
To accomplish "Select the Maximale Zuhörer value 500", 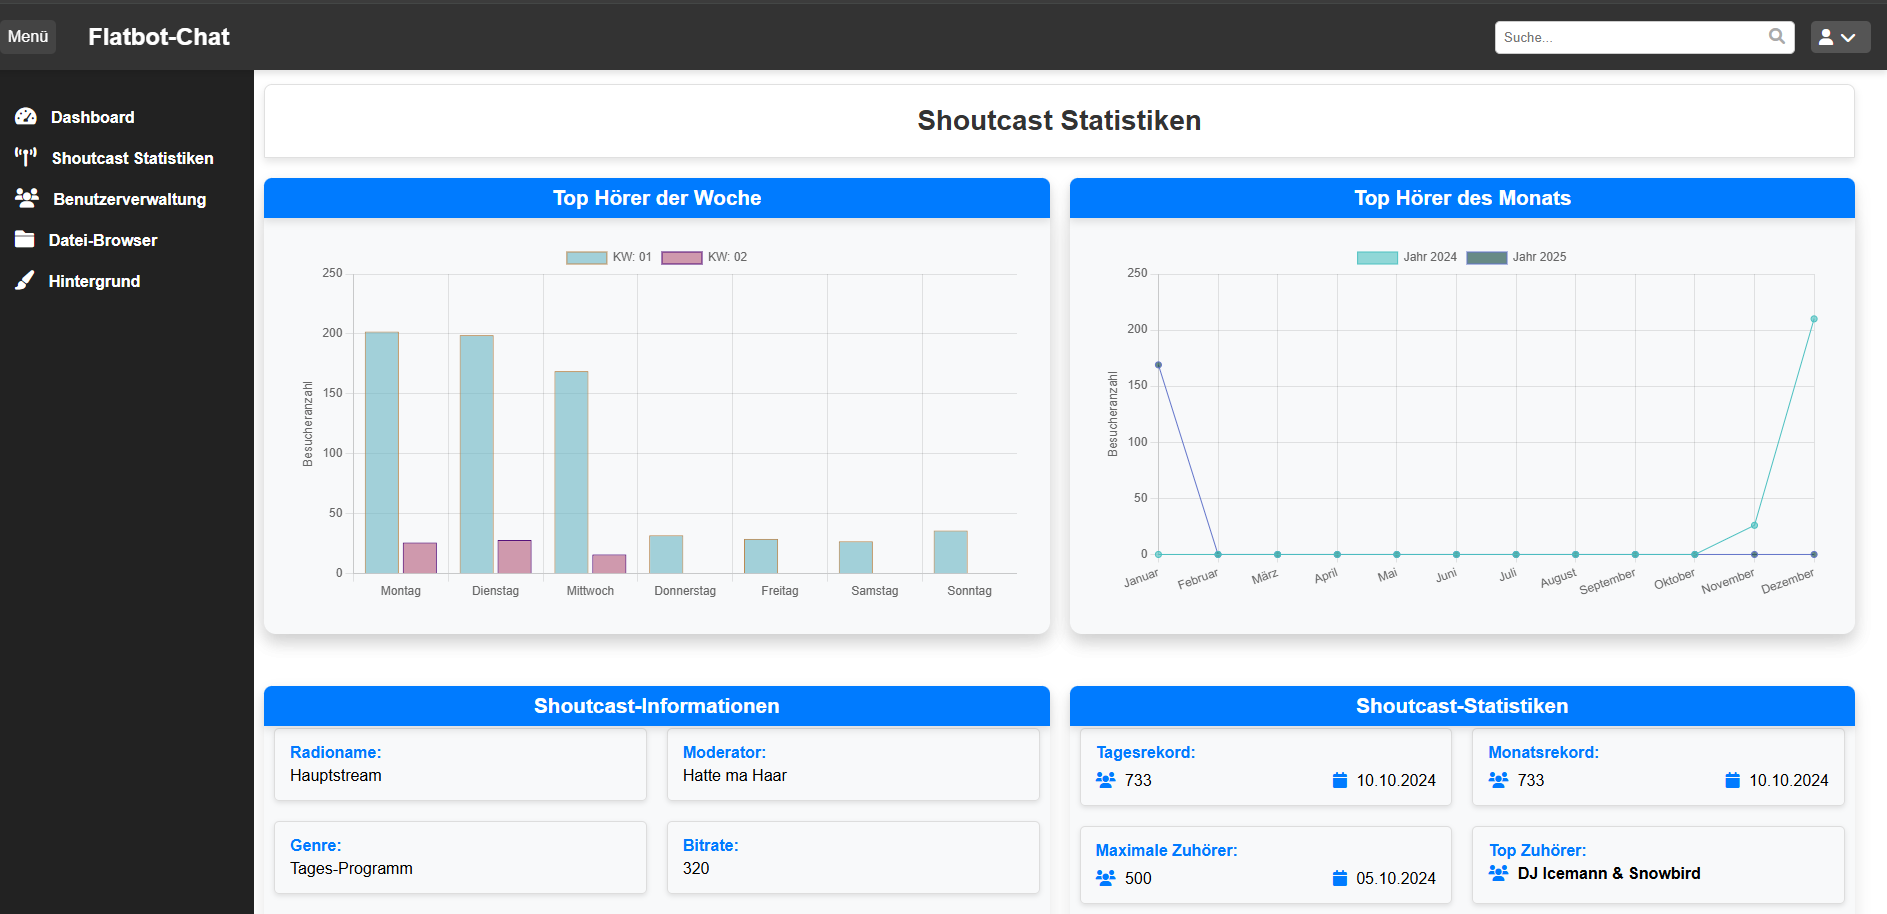I will point(1138,878).
